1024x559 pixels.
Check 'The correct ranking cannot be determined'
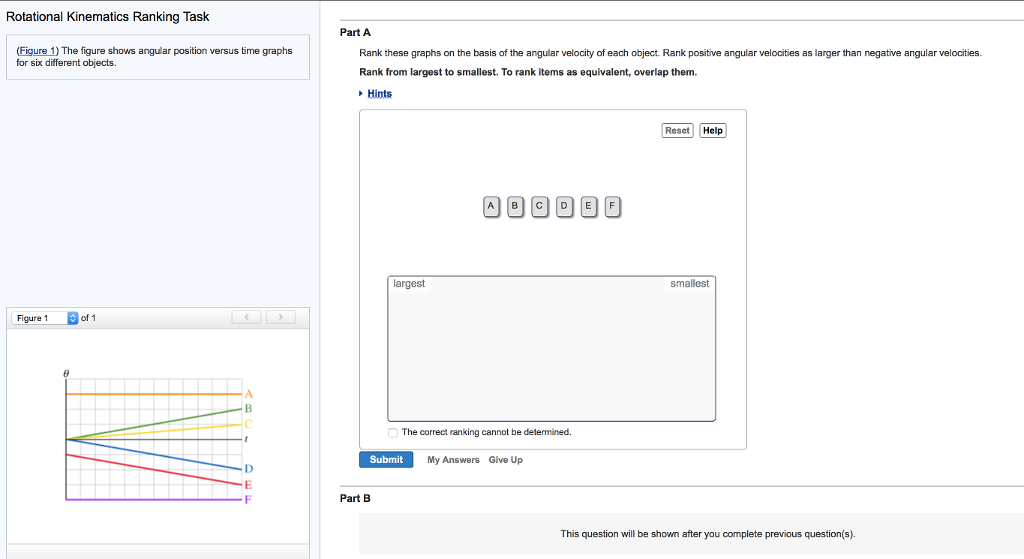[394, 433]
